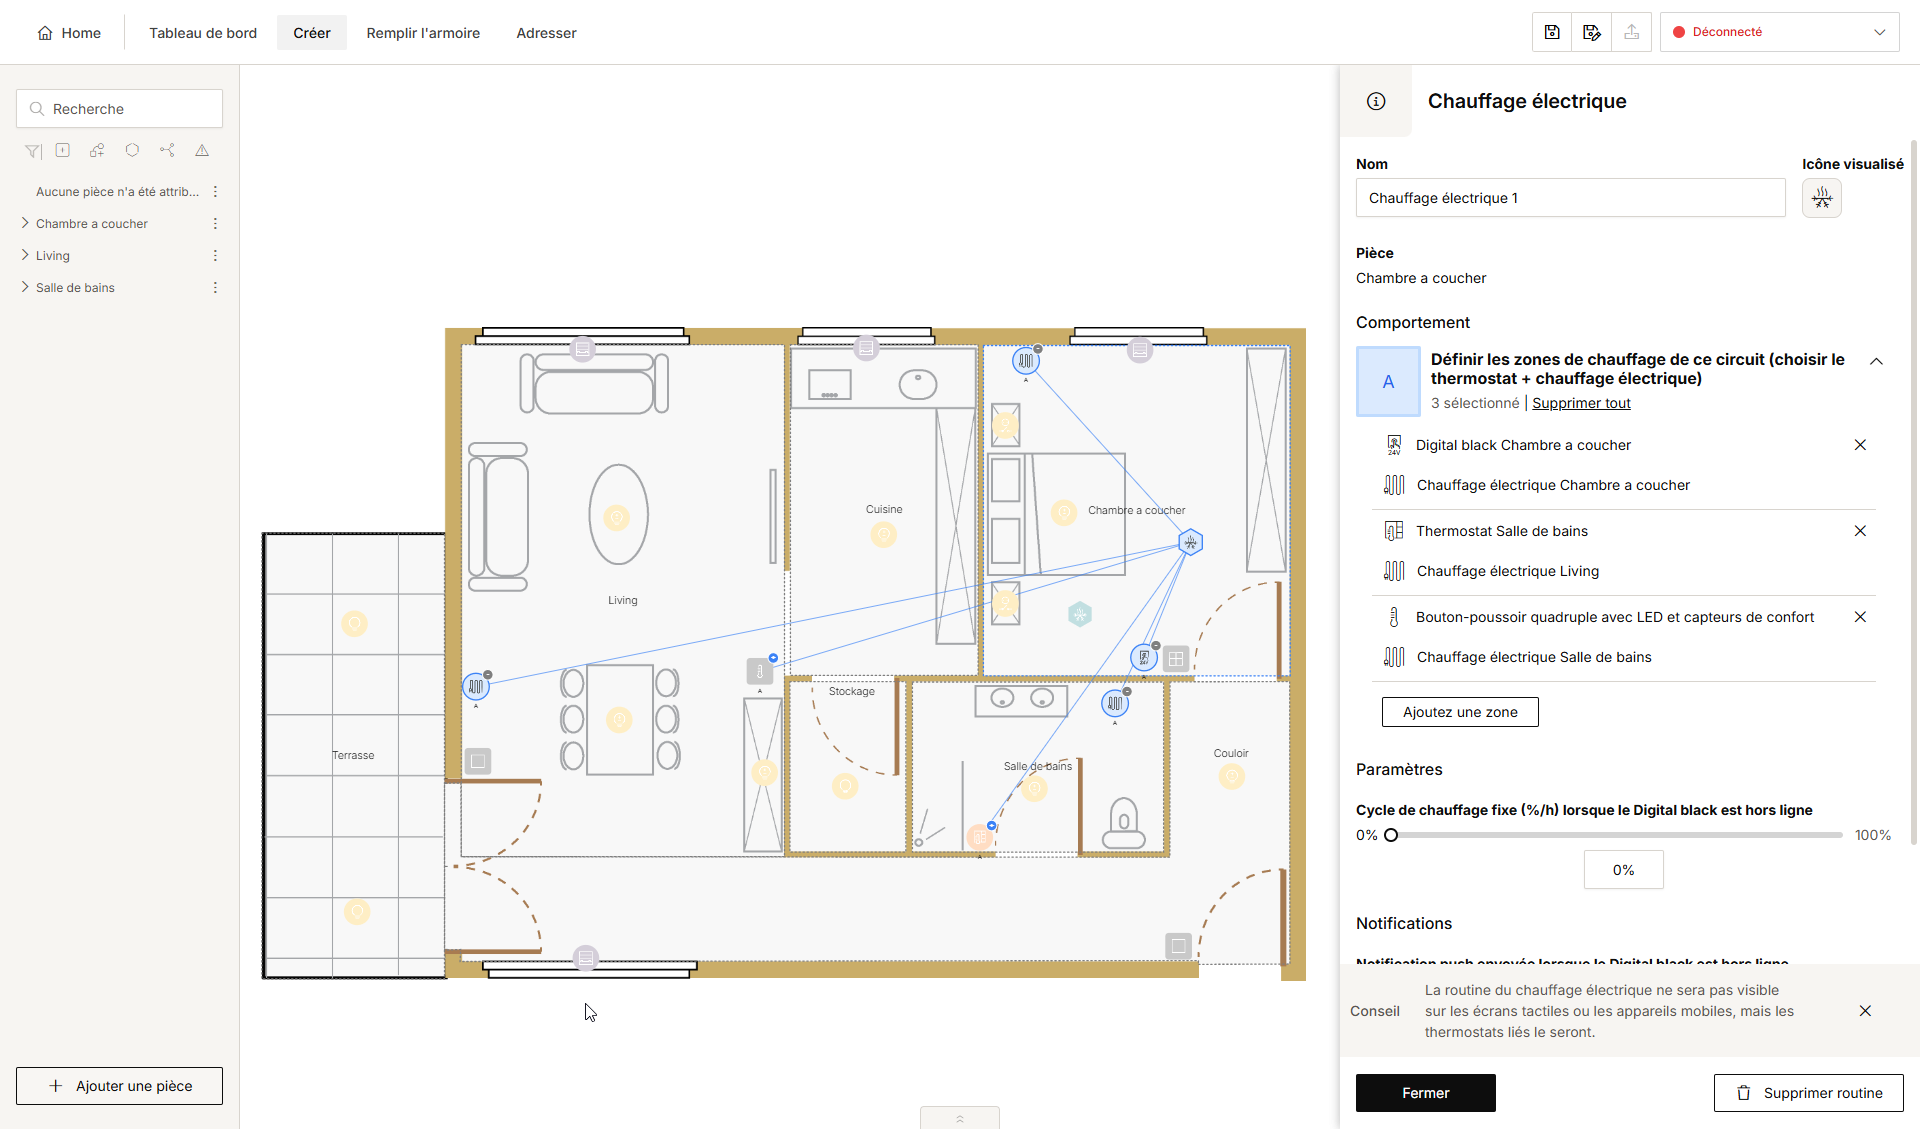Click the warning triangle icon in sidebar
The height and width of the screenshot is (1129, 1920).
(202, 150)
